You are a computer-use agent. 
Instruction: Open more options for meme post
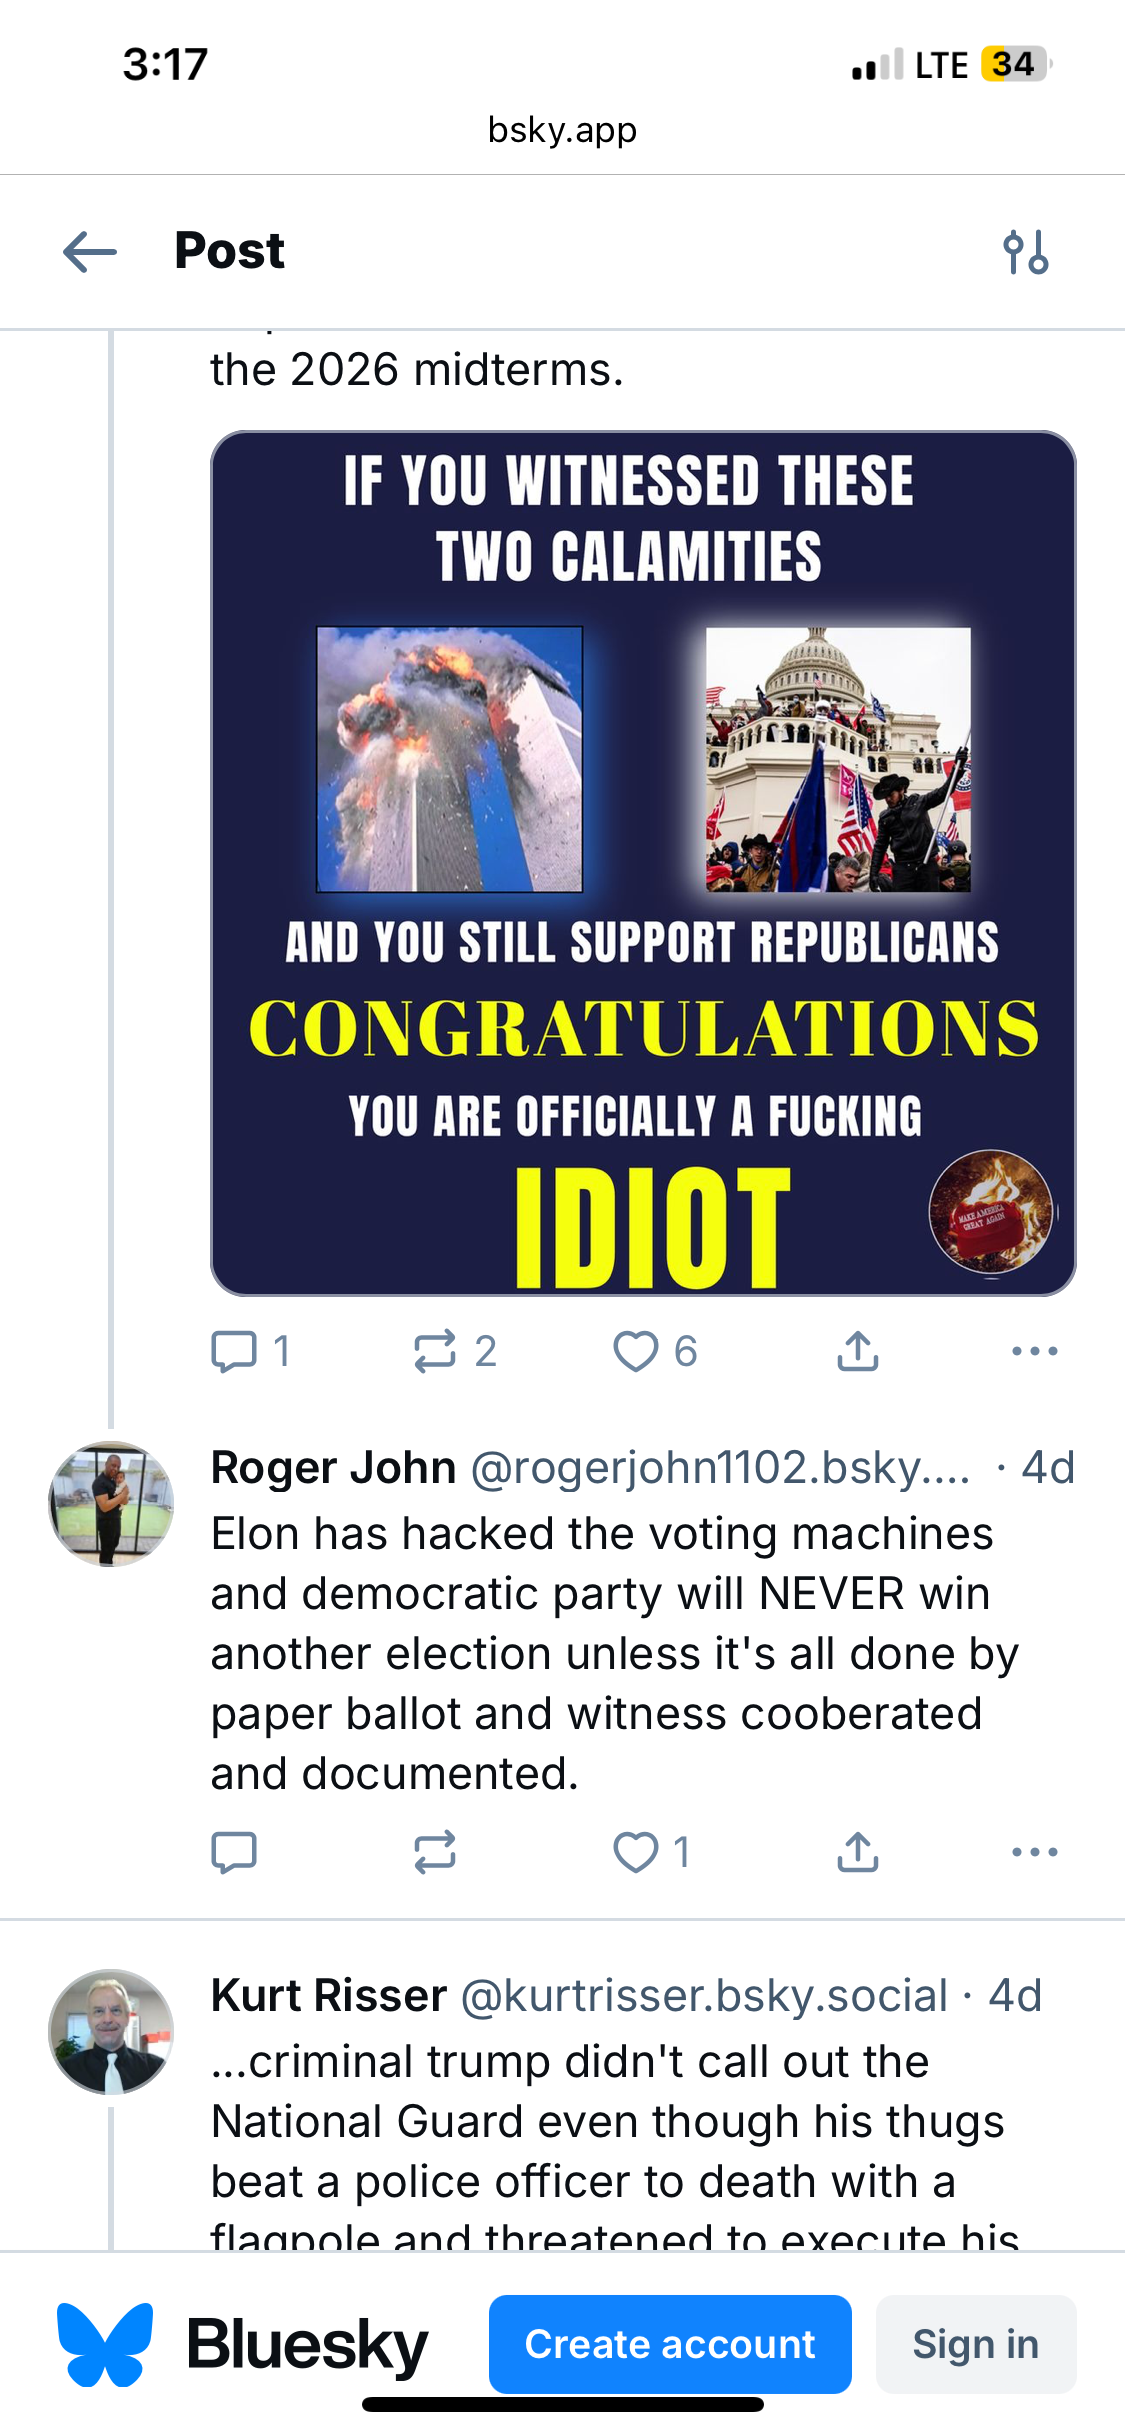click(x=1034, y=1351)
